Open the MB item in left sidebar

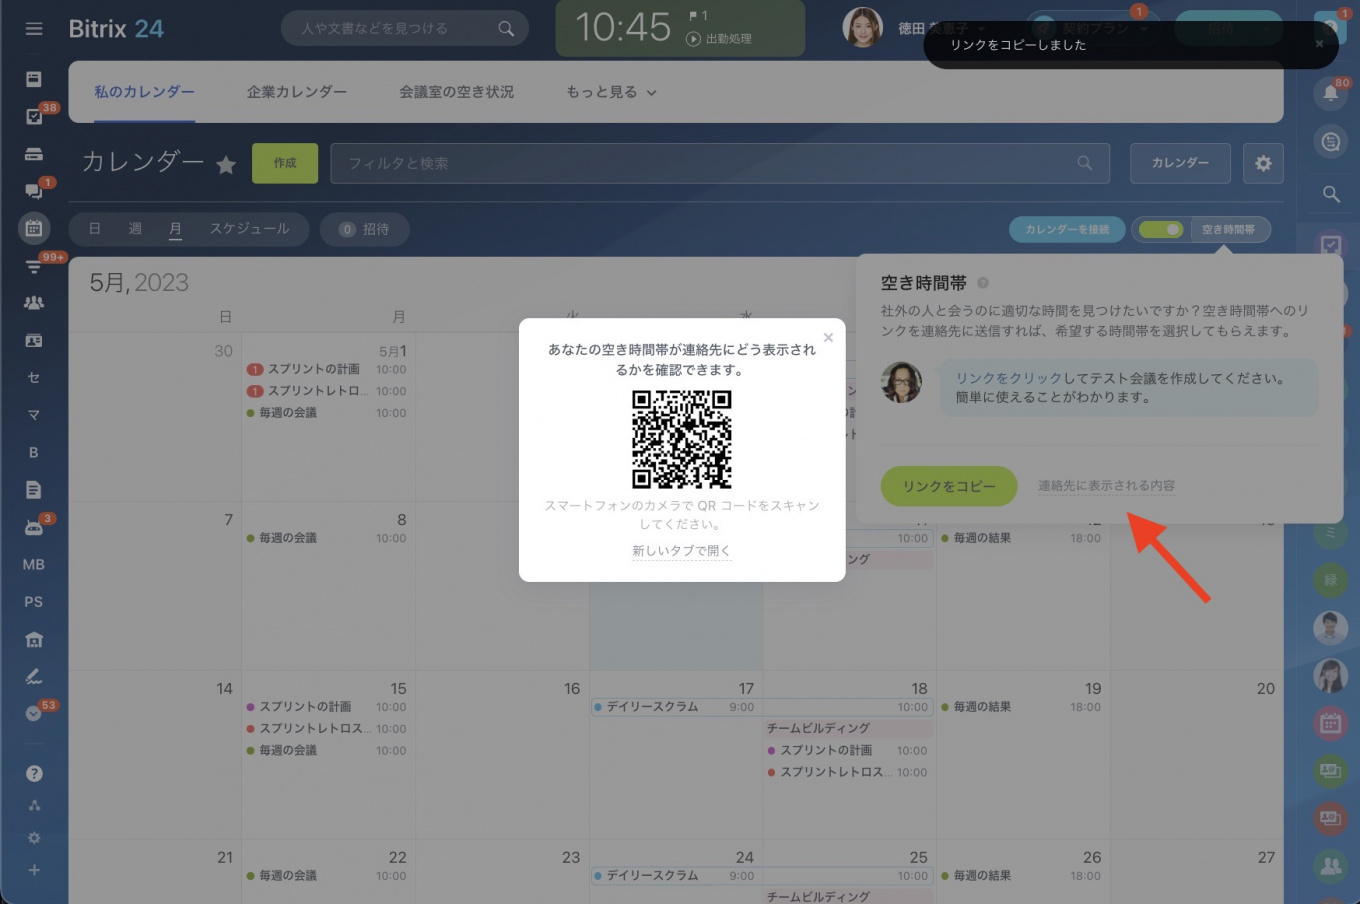click(x=34, y=565)
